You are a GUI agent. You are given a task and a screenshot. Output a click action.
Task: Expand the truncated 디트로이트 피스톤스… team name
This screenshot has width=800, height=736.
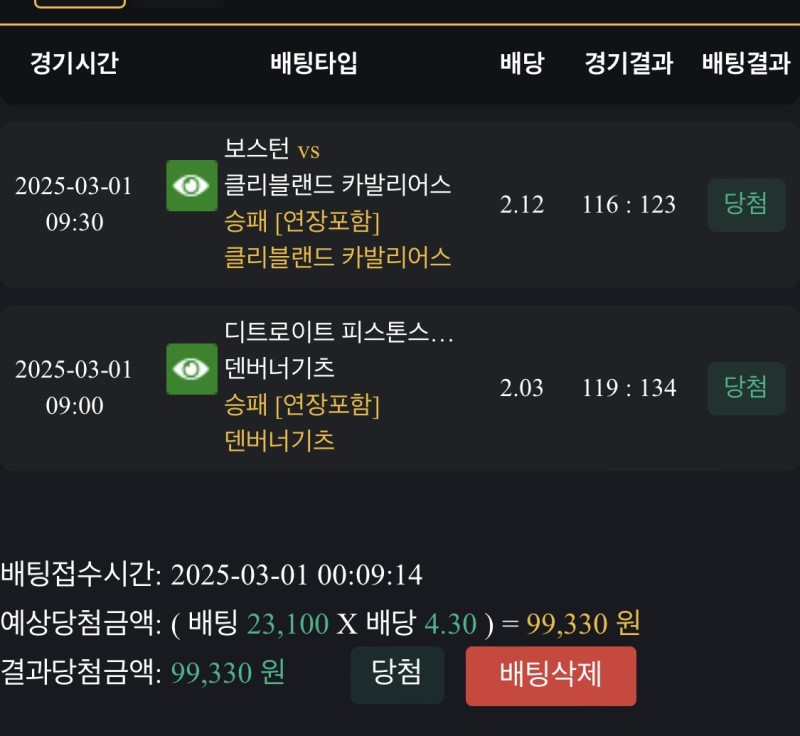tap(339, 332)
